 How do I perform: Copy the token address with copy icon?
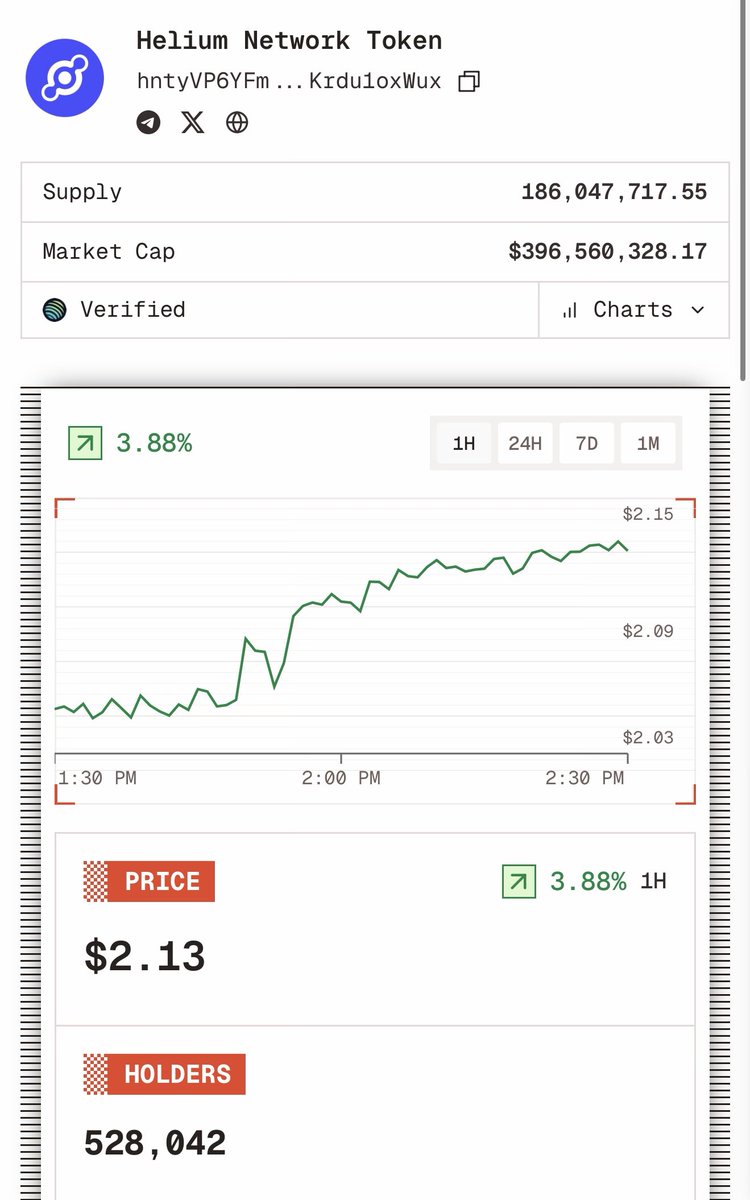[469, 82]
